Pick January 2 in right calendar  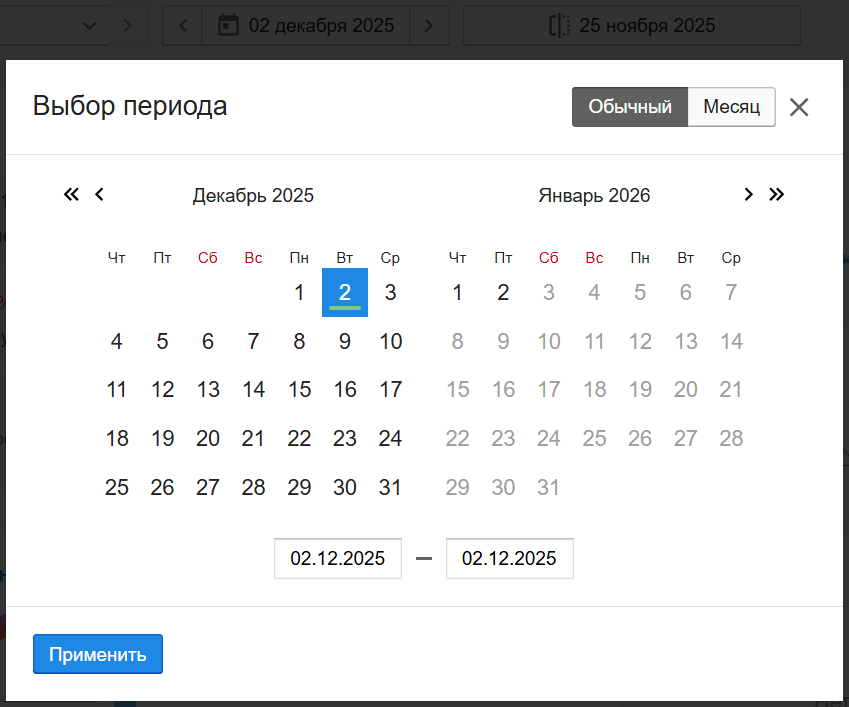coord(503,293)
